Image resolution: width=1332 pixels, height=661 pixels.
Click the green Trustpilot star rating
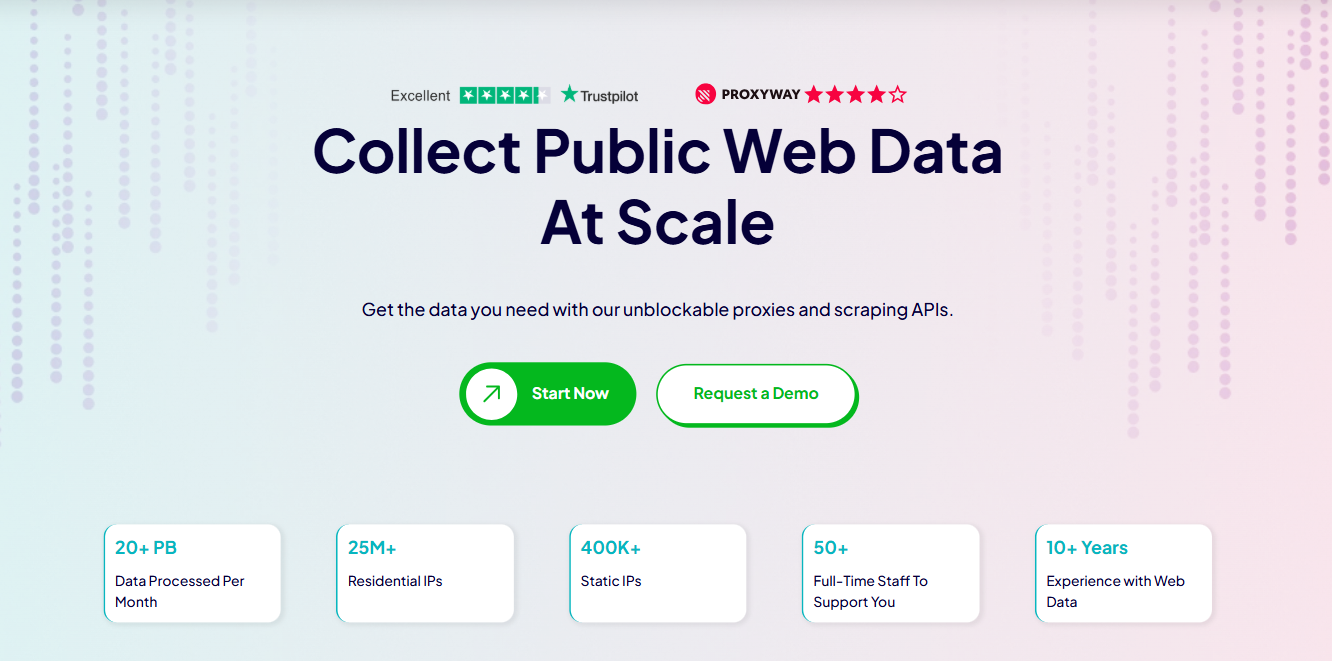tap(505, 95)
